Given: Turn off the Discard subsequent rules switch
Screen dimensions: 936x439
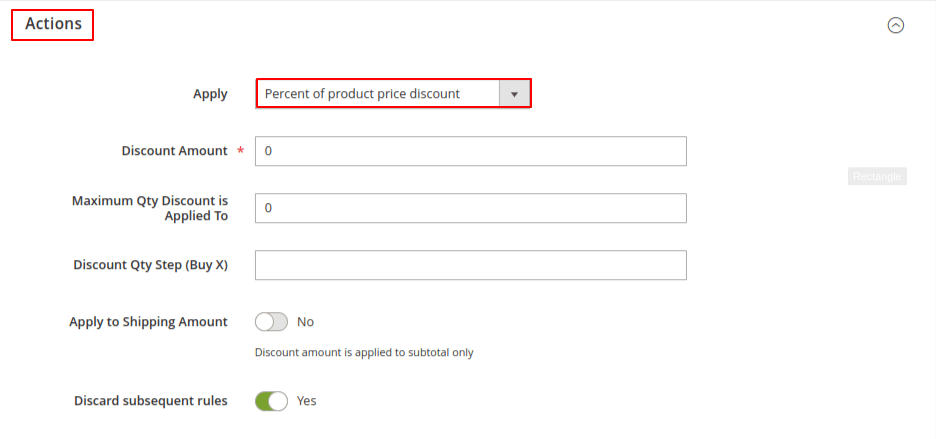Looking at the screenshot, I should point(271,401).
